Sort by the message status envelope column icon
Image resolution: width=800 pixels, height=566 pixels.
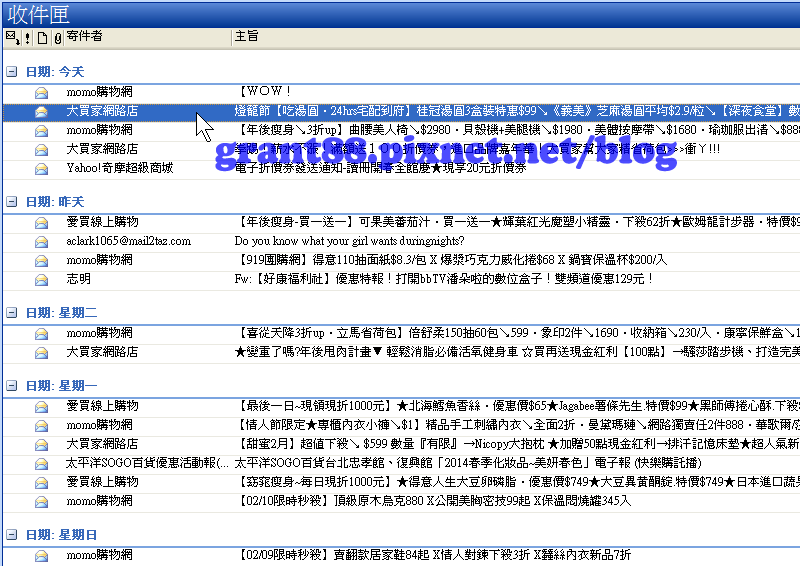(13, 37)
